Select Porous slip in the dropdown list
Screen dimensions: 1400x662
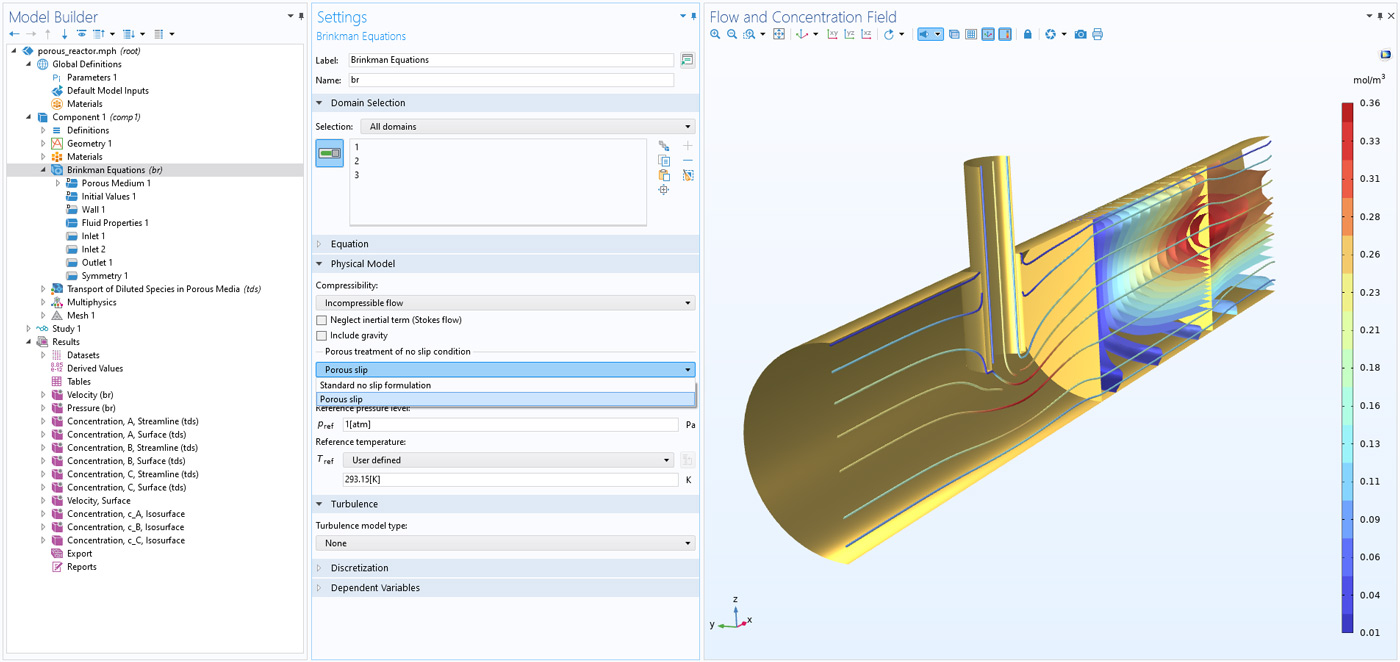pos(342,399)
